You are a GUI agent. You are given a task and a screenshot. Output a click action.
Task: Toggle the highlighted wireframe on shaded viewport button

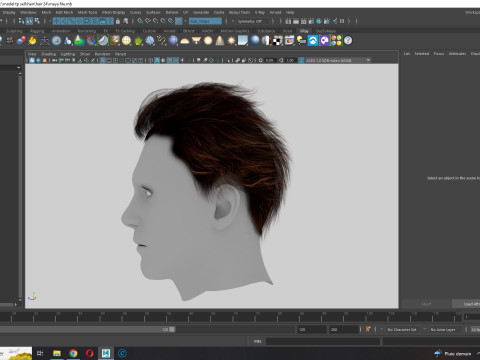click(x=169, y=60)
